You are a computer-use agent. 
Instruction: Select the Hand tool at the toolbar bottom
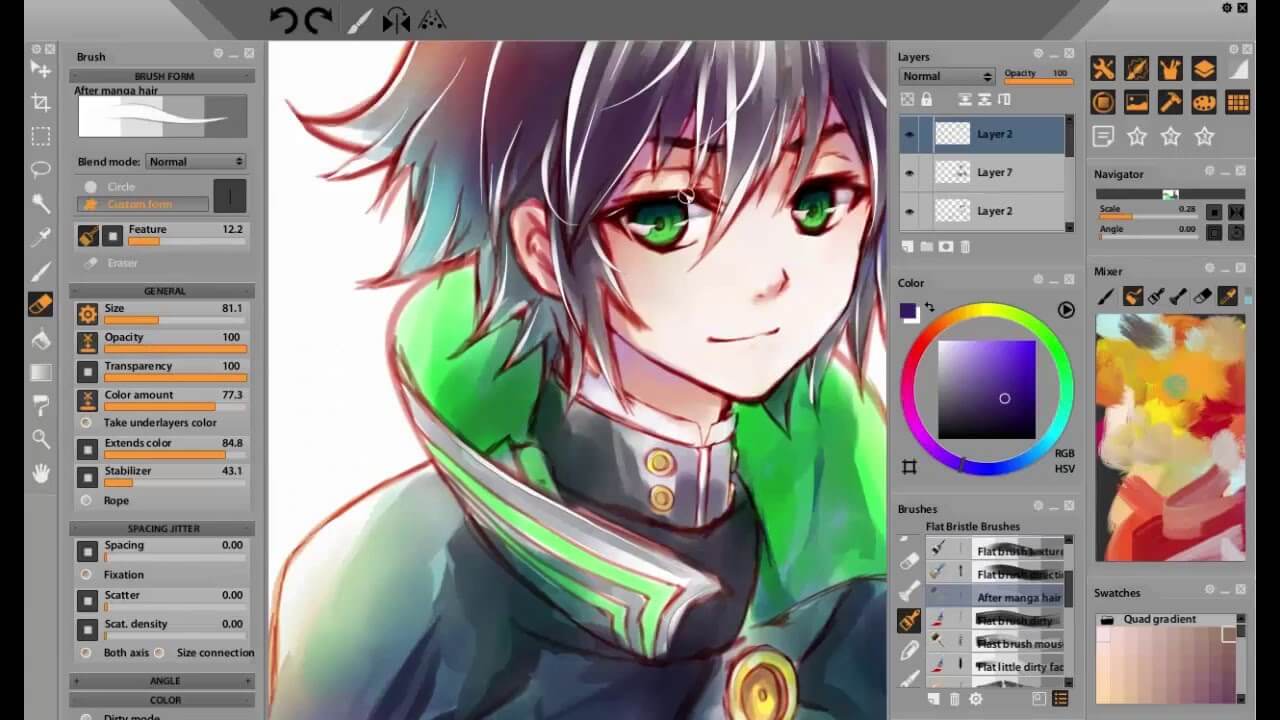pos(40,475)
